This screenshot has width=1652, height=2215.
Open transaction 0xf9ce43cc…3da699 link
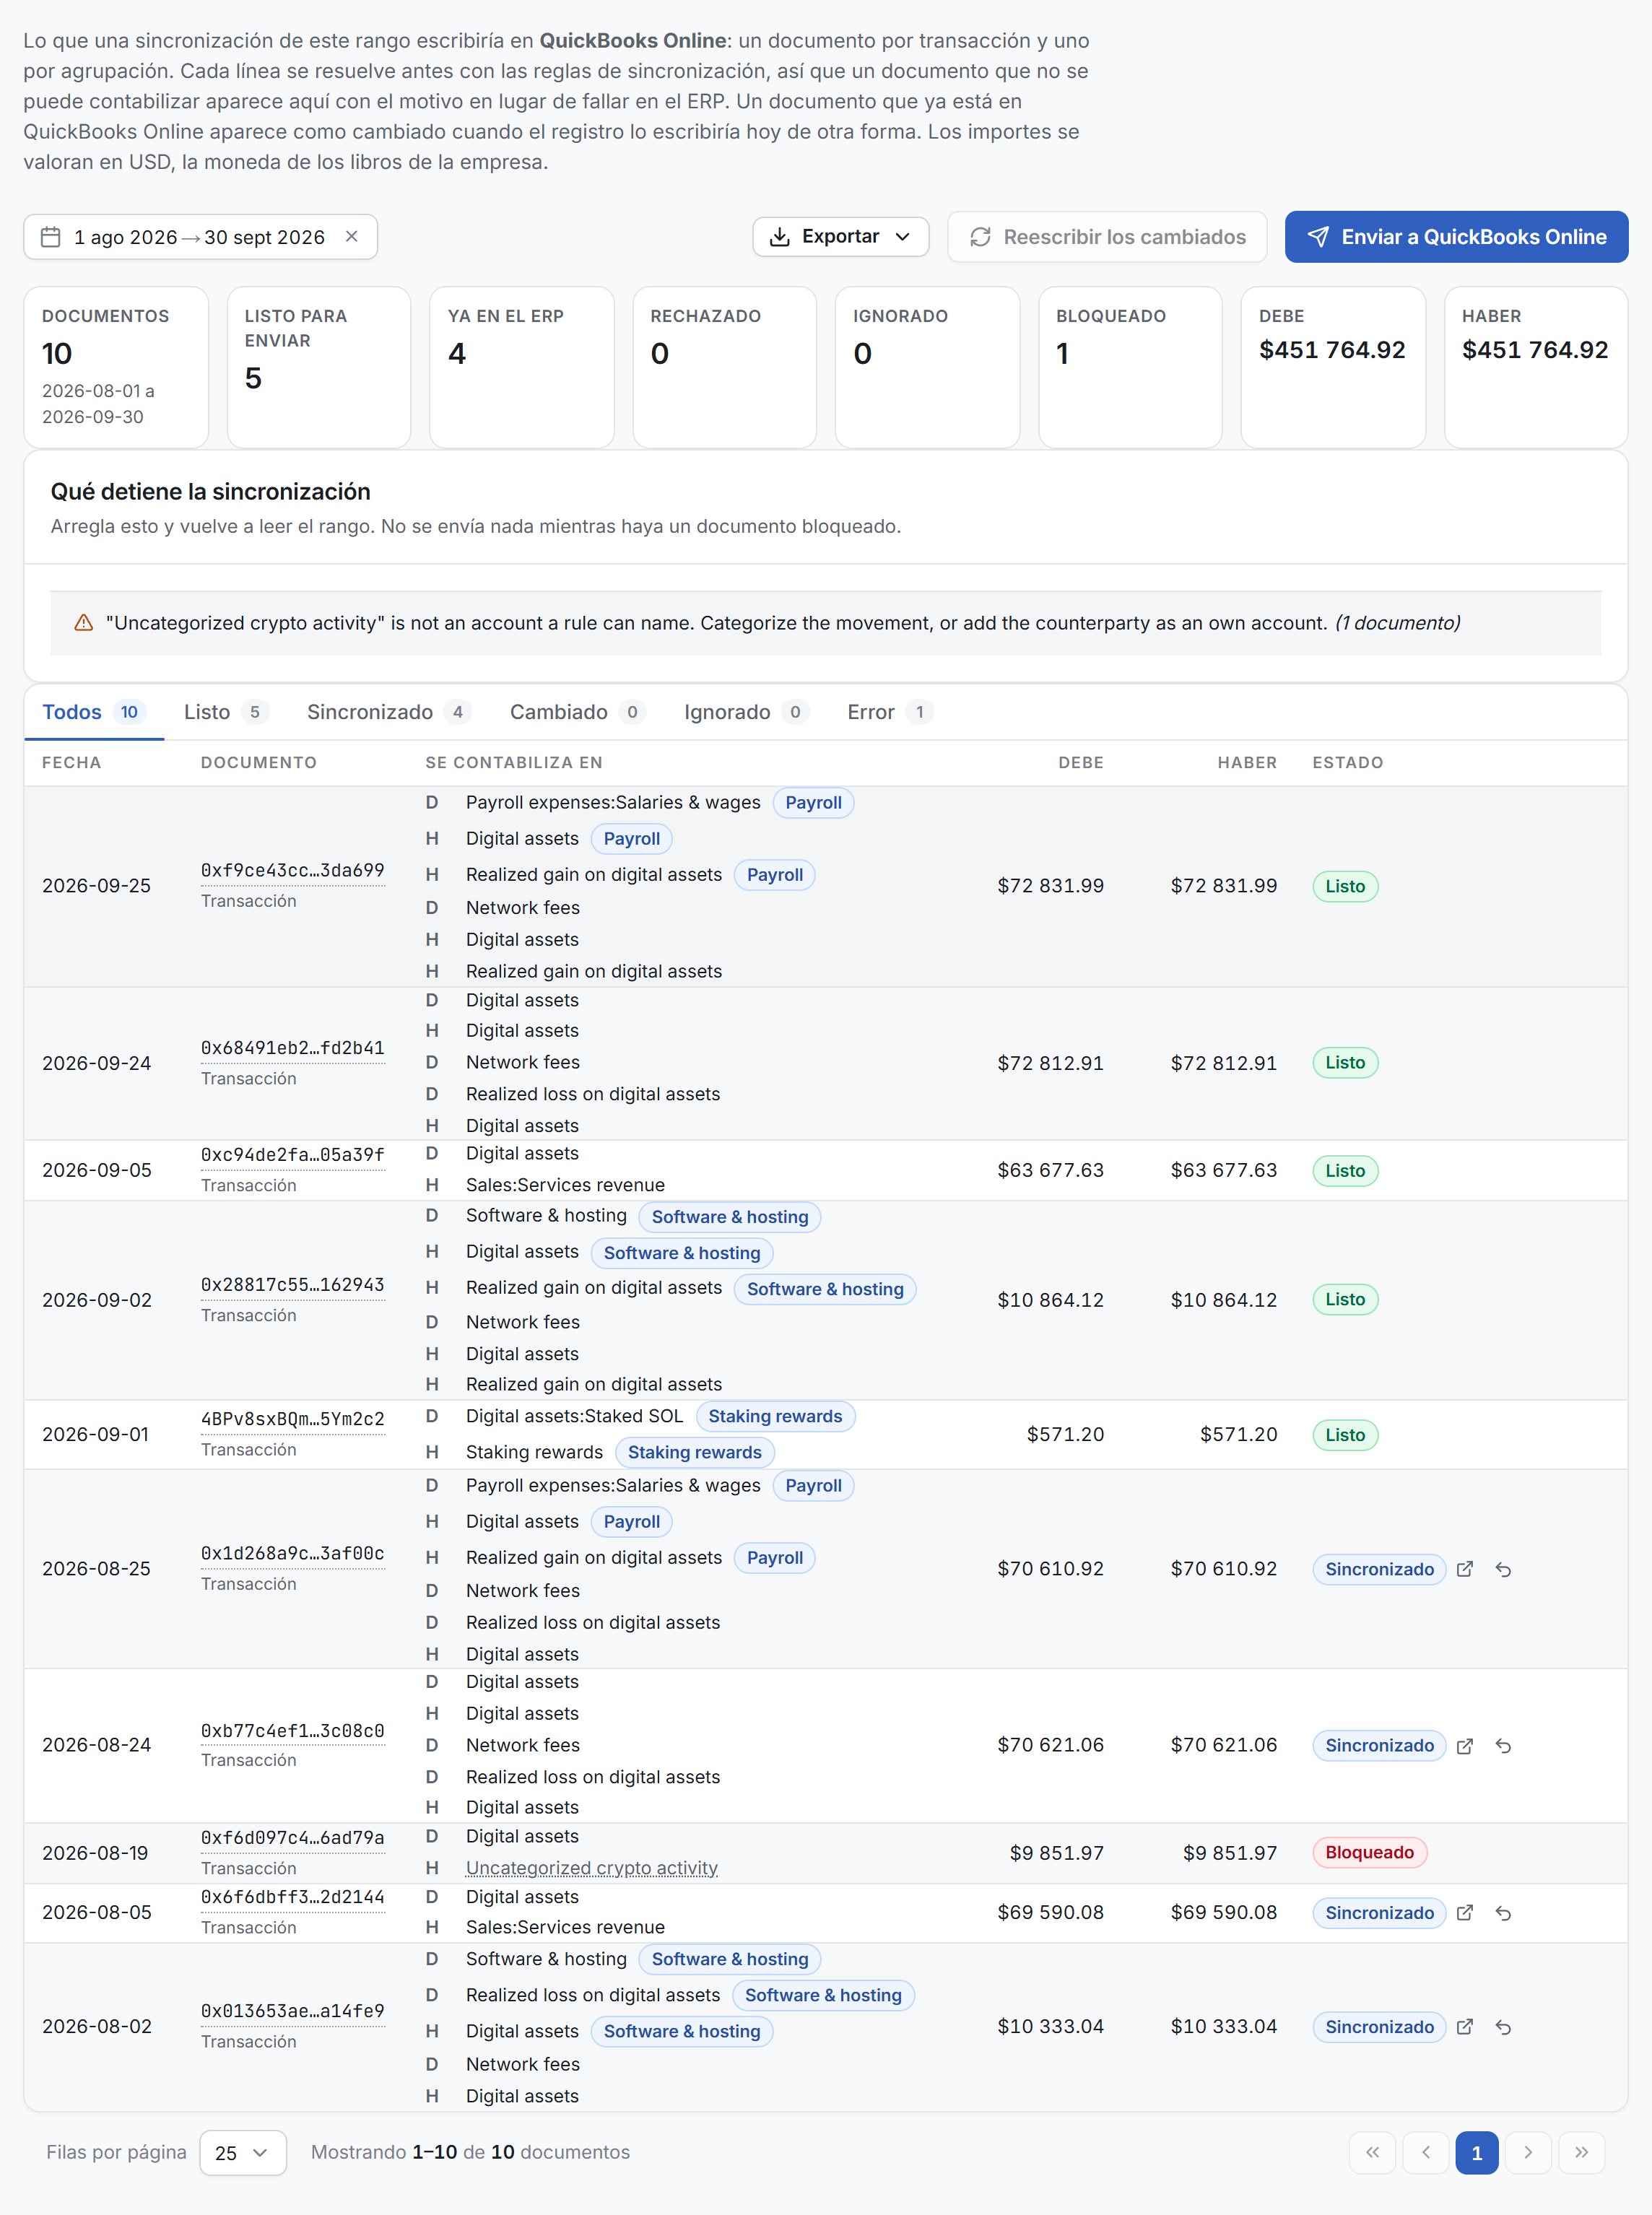(x=292, y=870)
